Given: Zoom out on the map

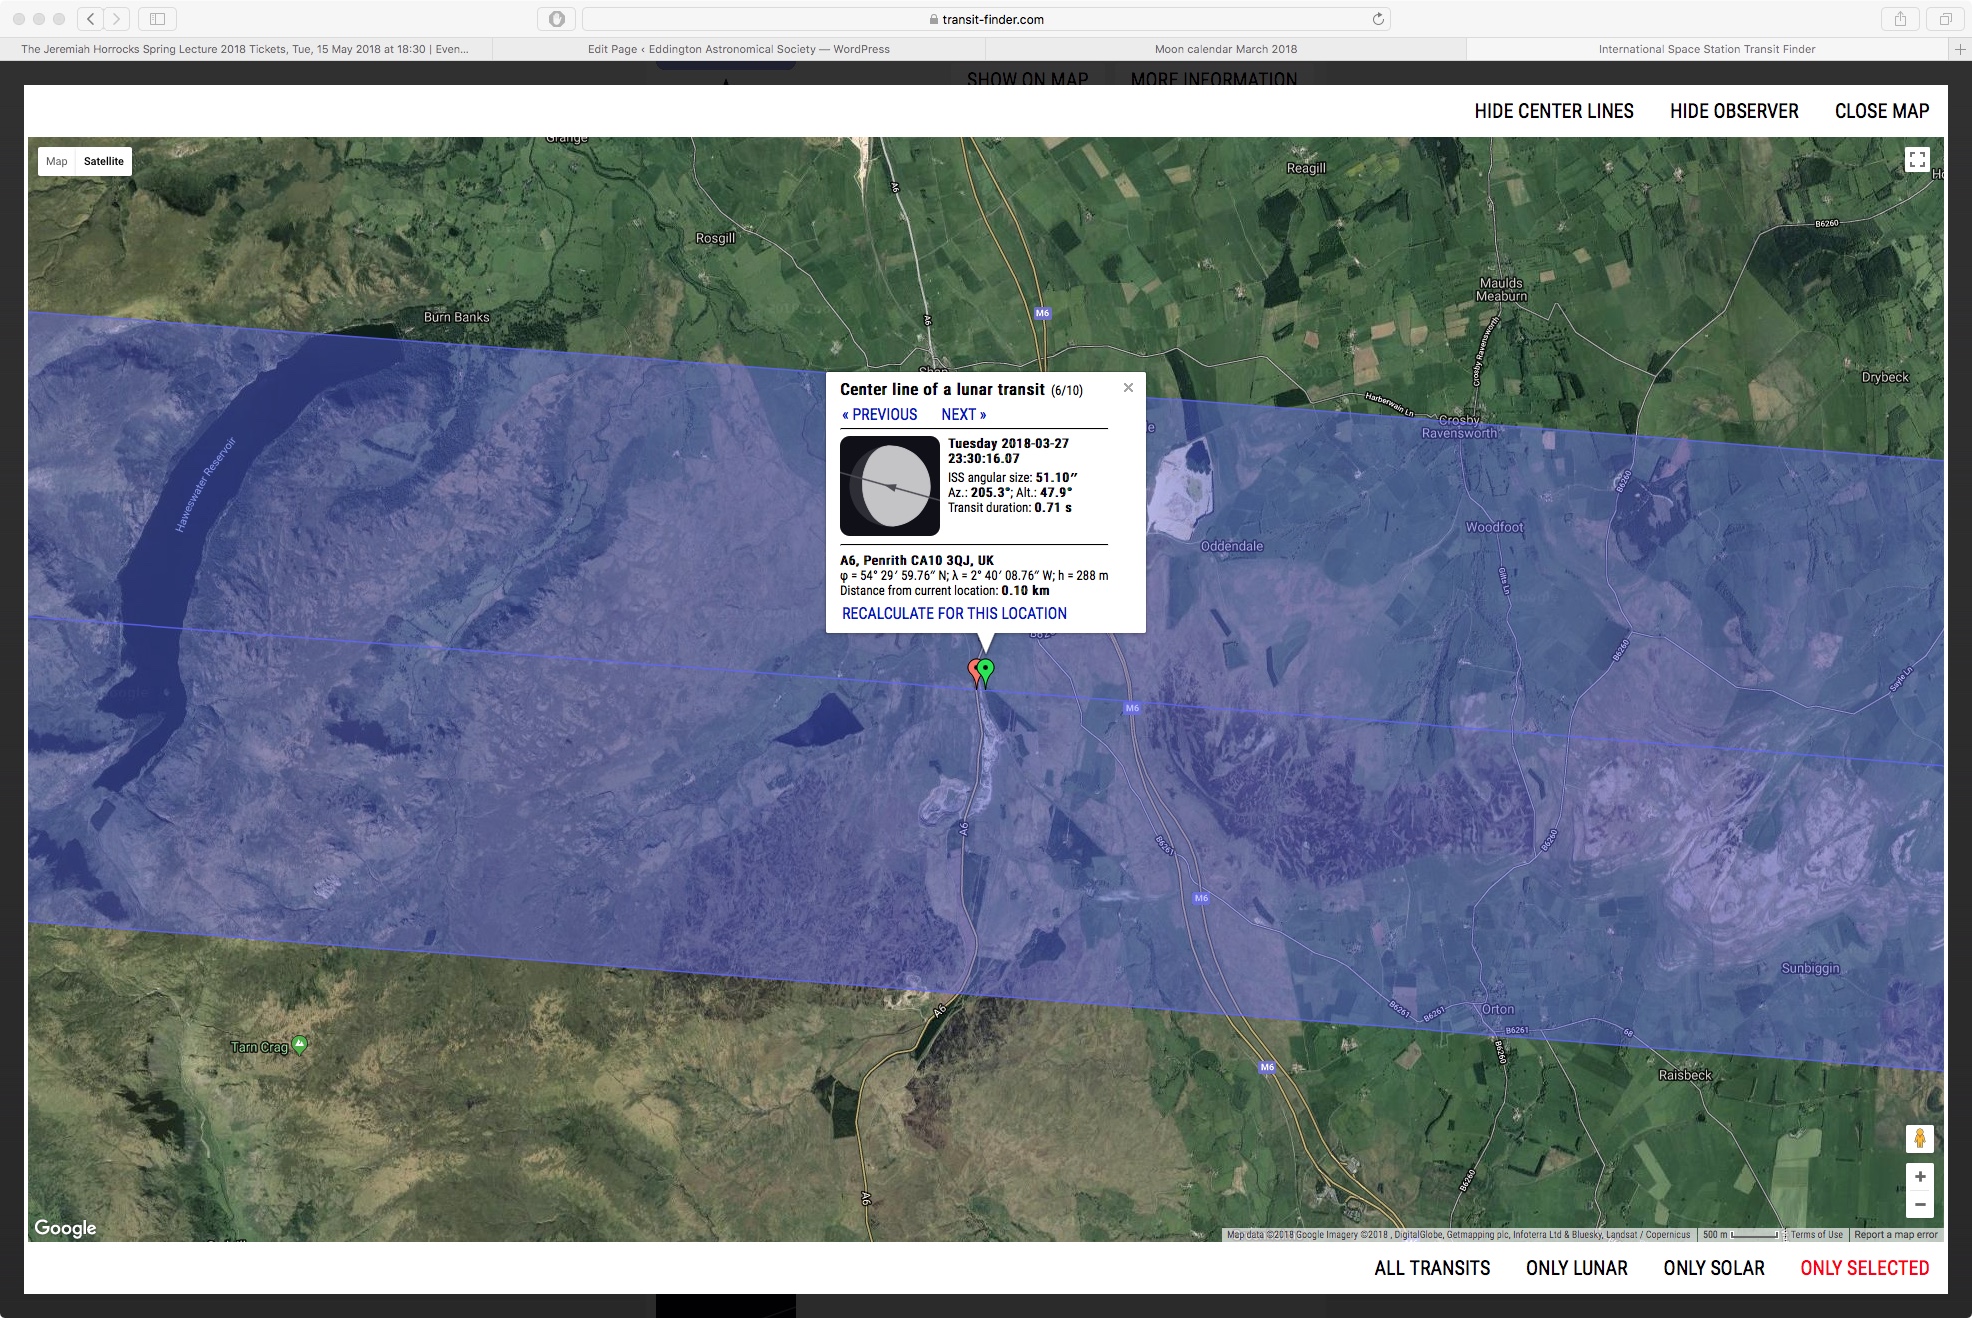Looking at the screenshot, I should point(1920,1204).
